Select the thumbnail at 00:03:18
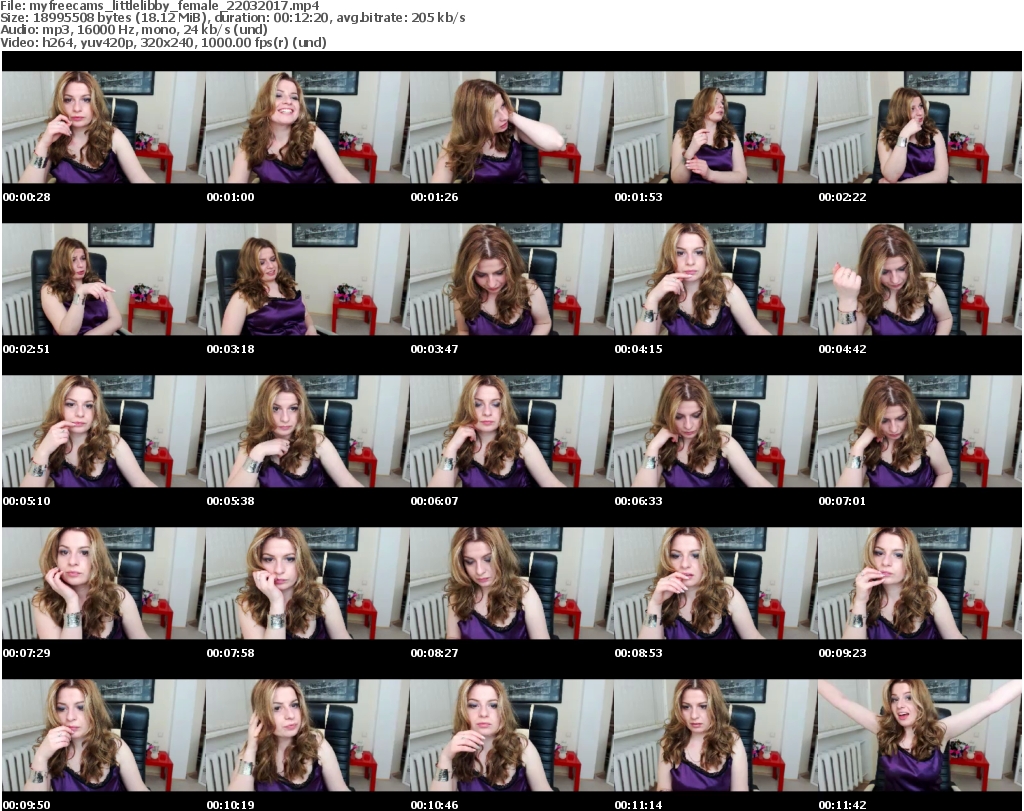 click(x=307, y=279)
